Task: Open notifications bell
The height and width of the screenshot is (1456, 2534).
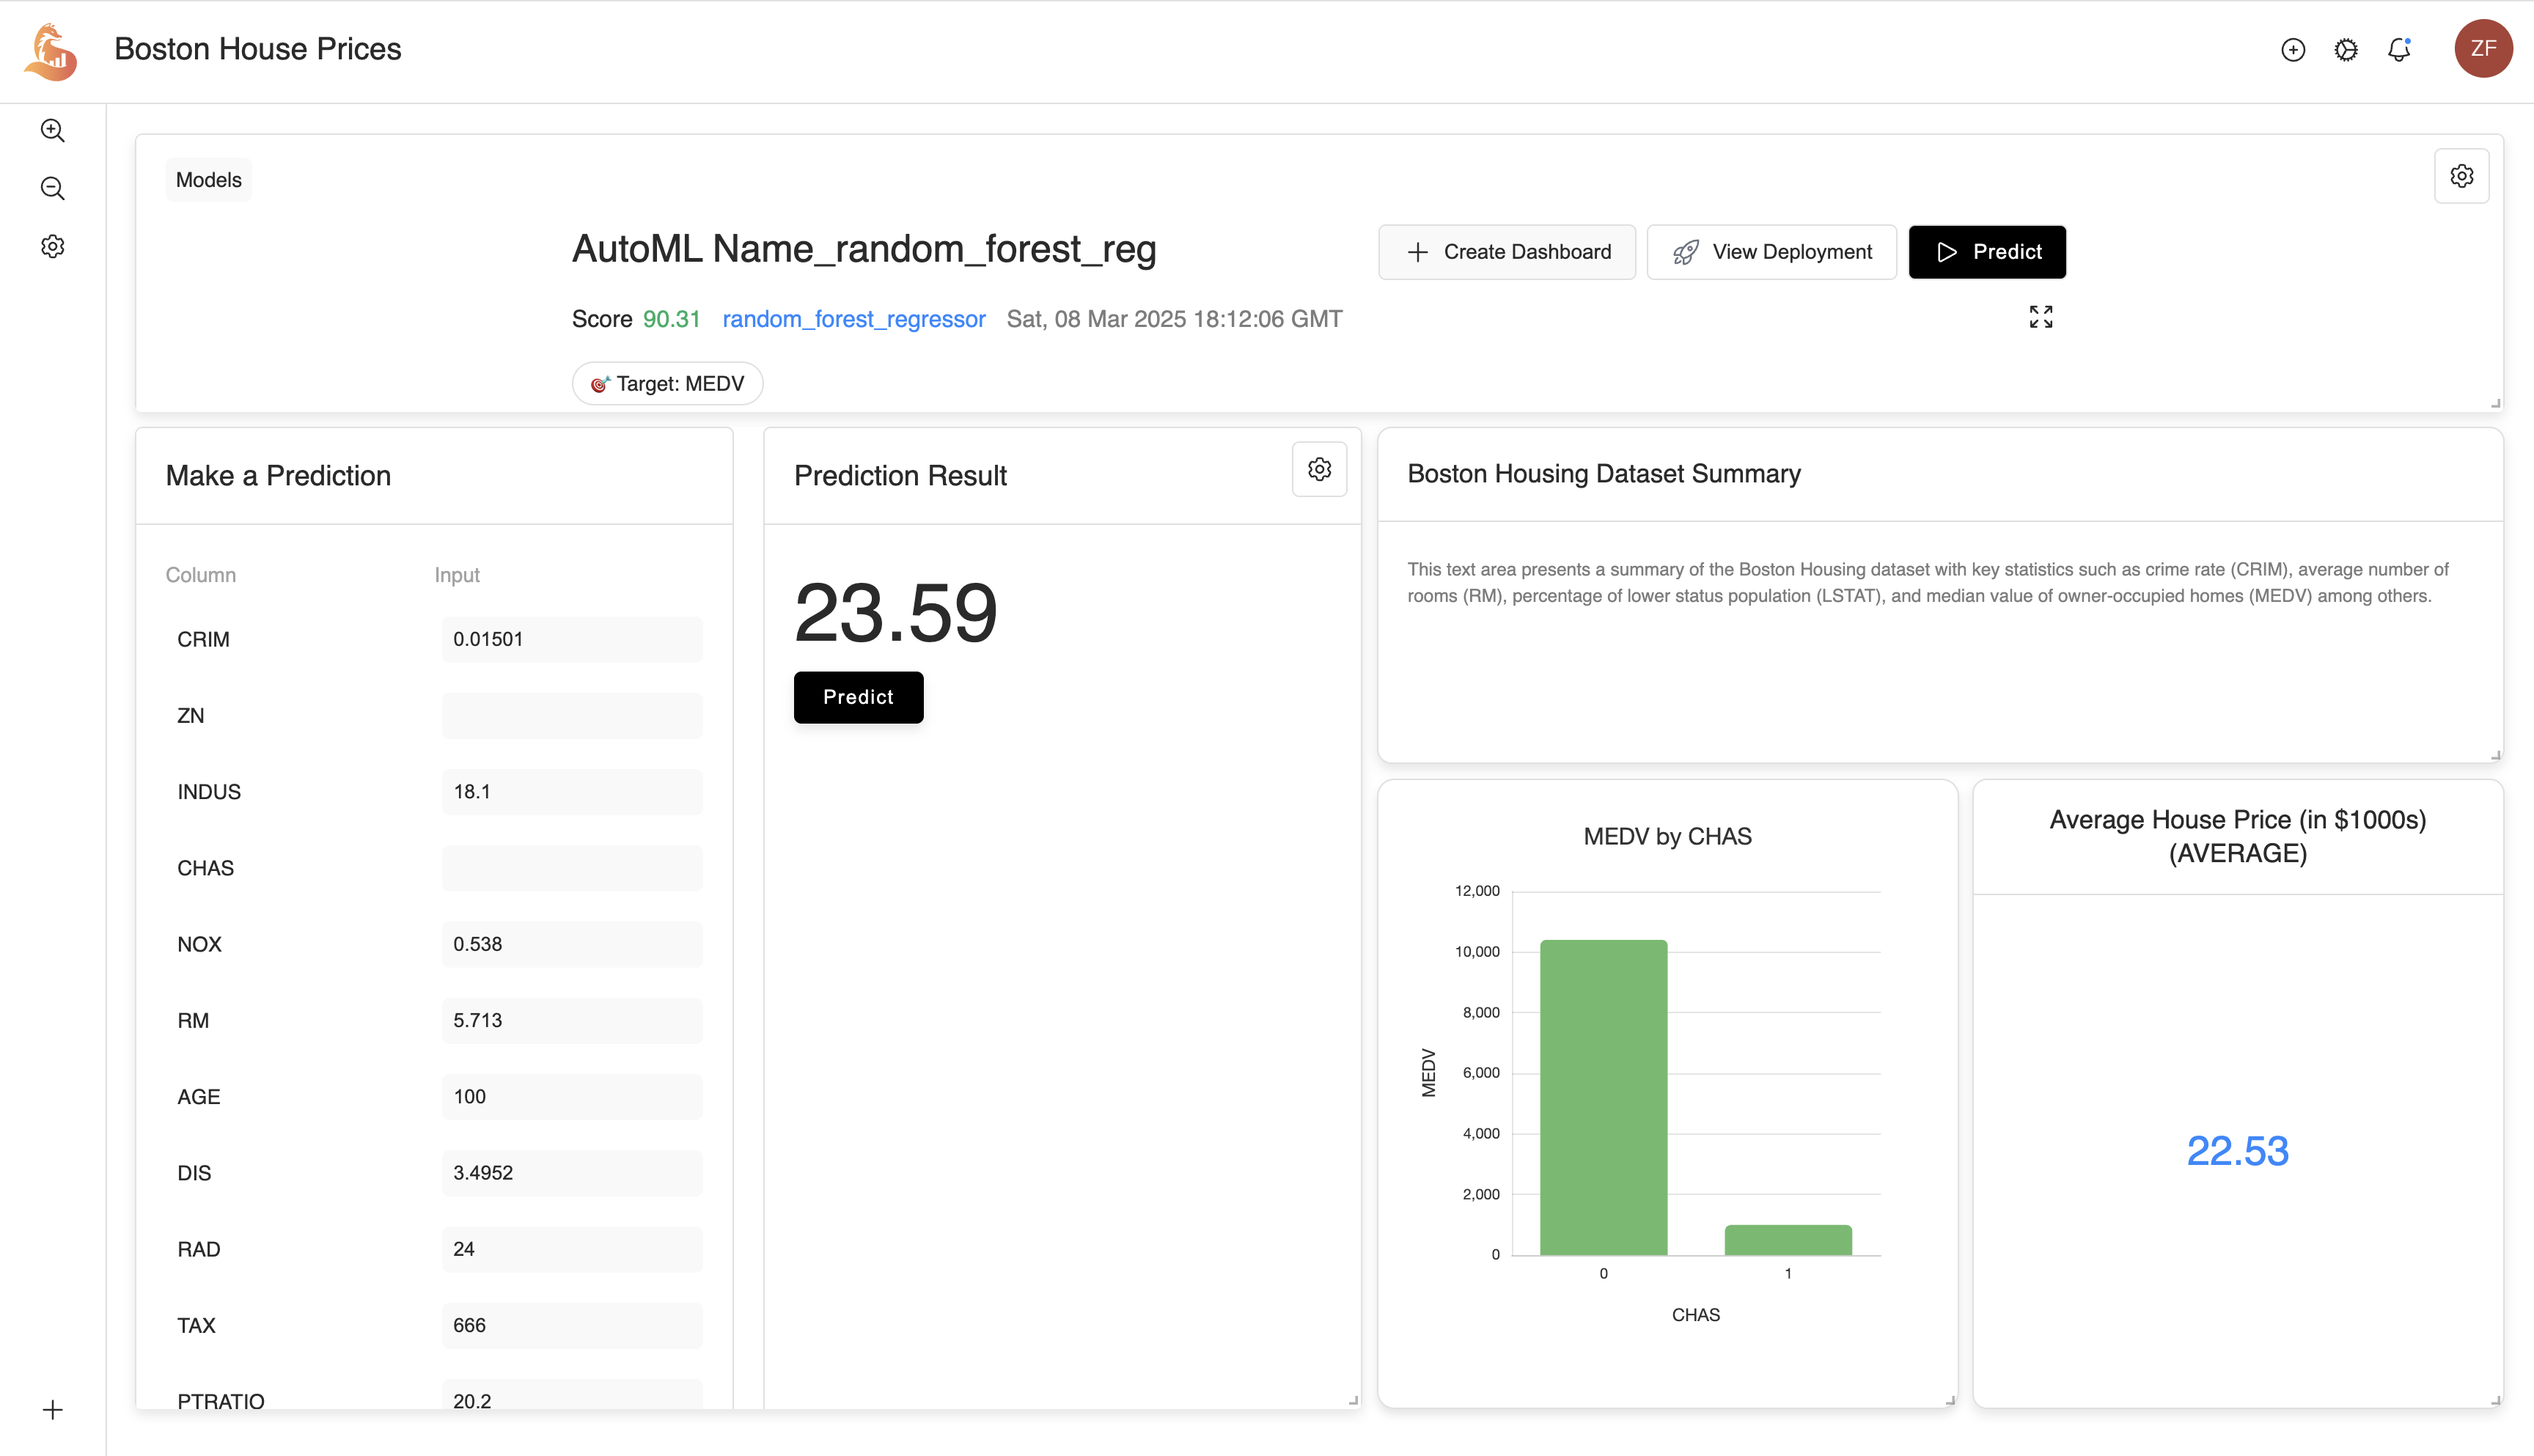Action: coord(2400,49)
